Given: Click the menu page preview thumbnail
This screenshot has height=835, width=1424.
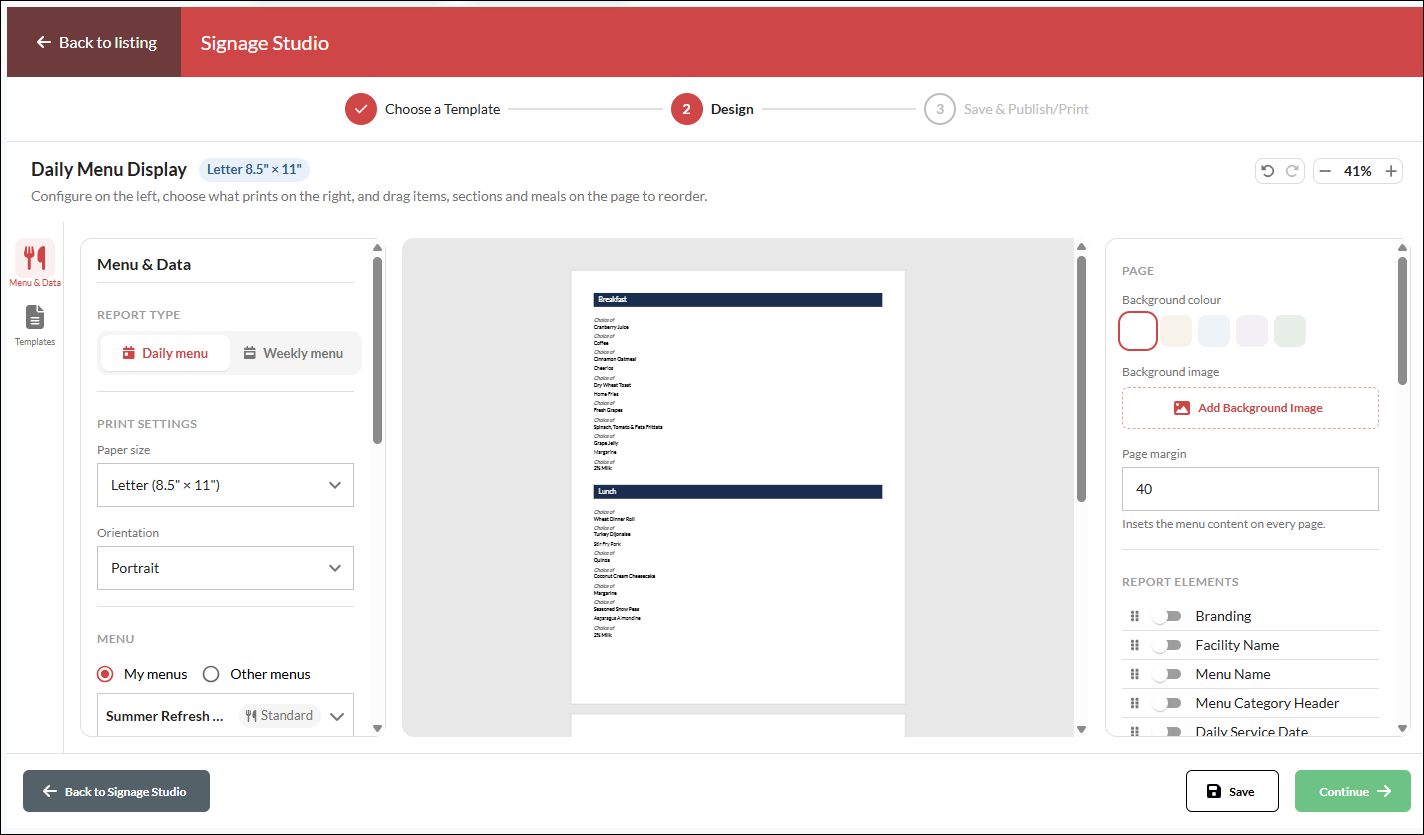Looking at the screenshot, I should click(x=738, y=487).
